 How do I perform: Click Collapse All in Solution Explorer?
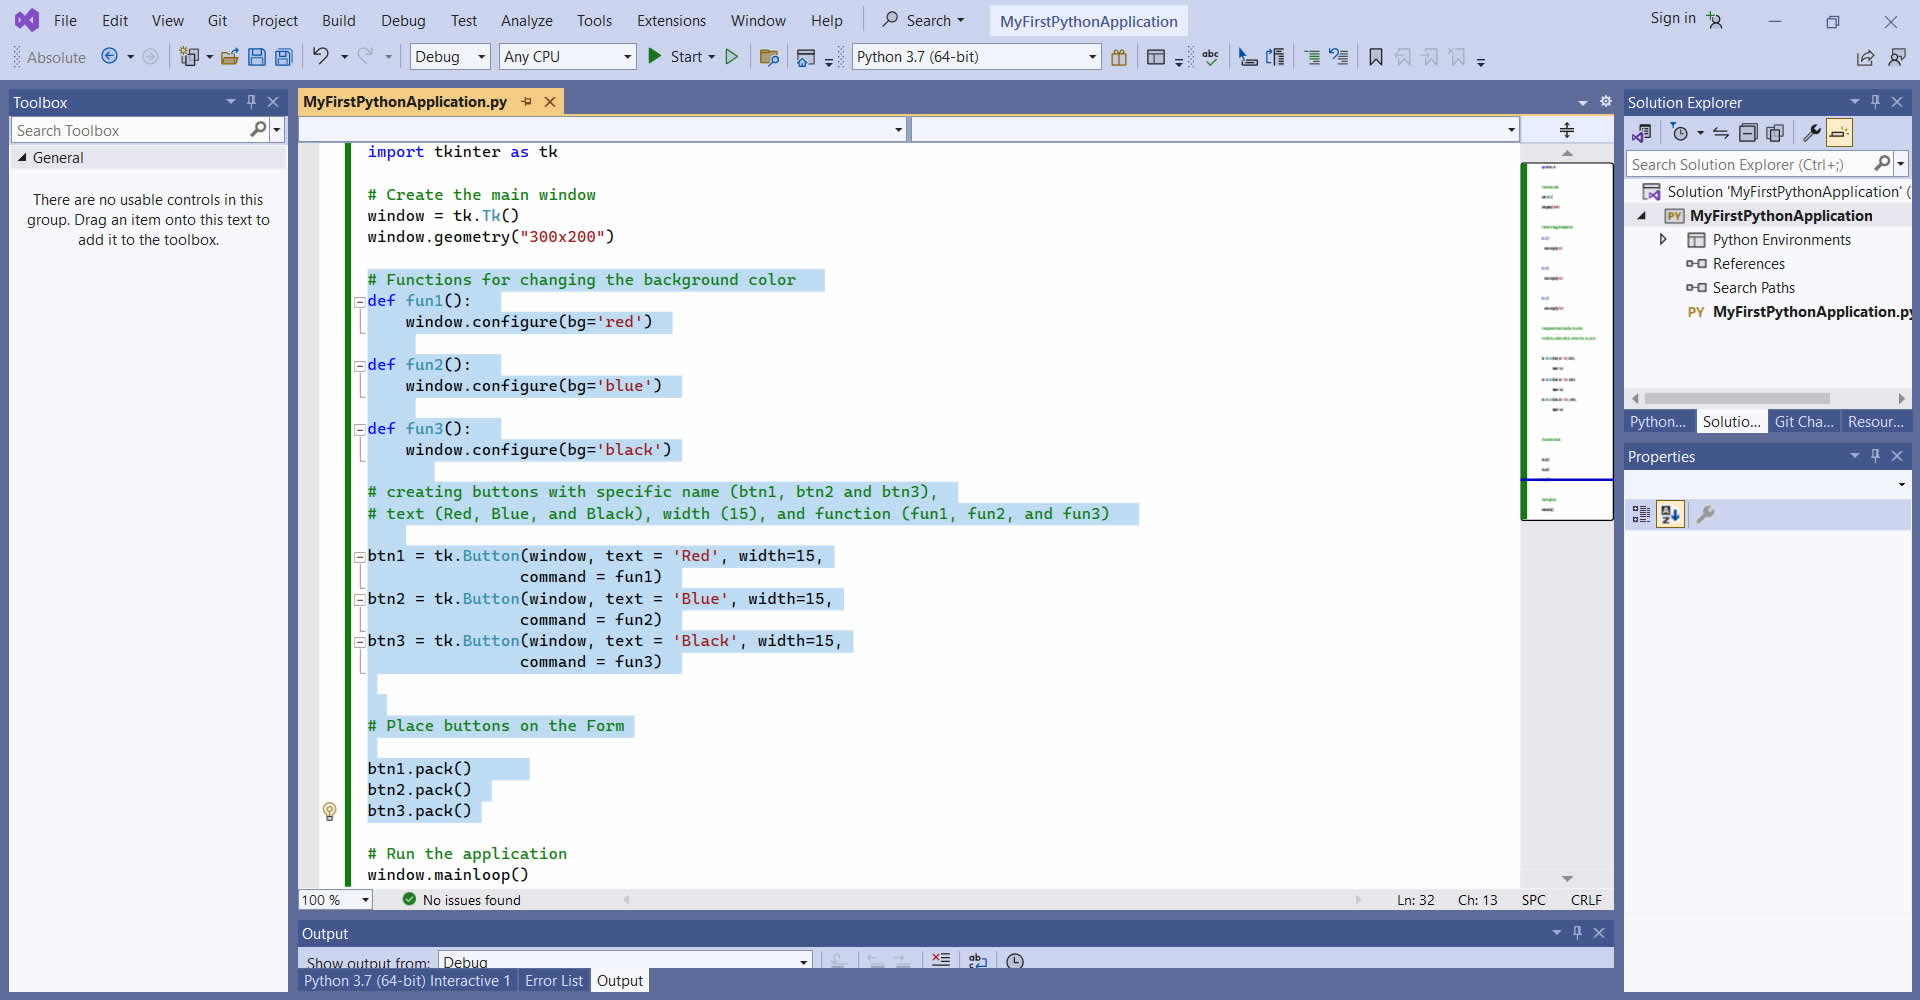coord(1748,133)
